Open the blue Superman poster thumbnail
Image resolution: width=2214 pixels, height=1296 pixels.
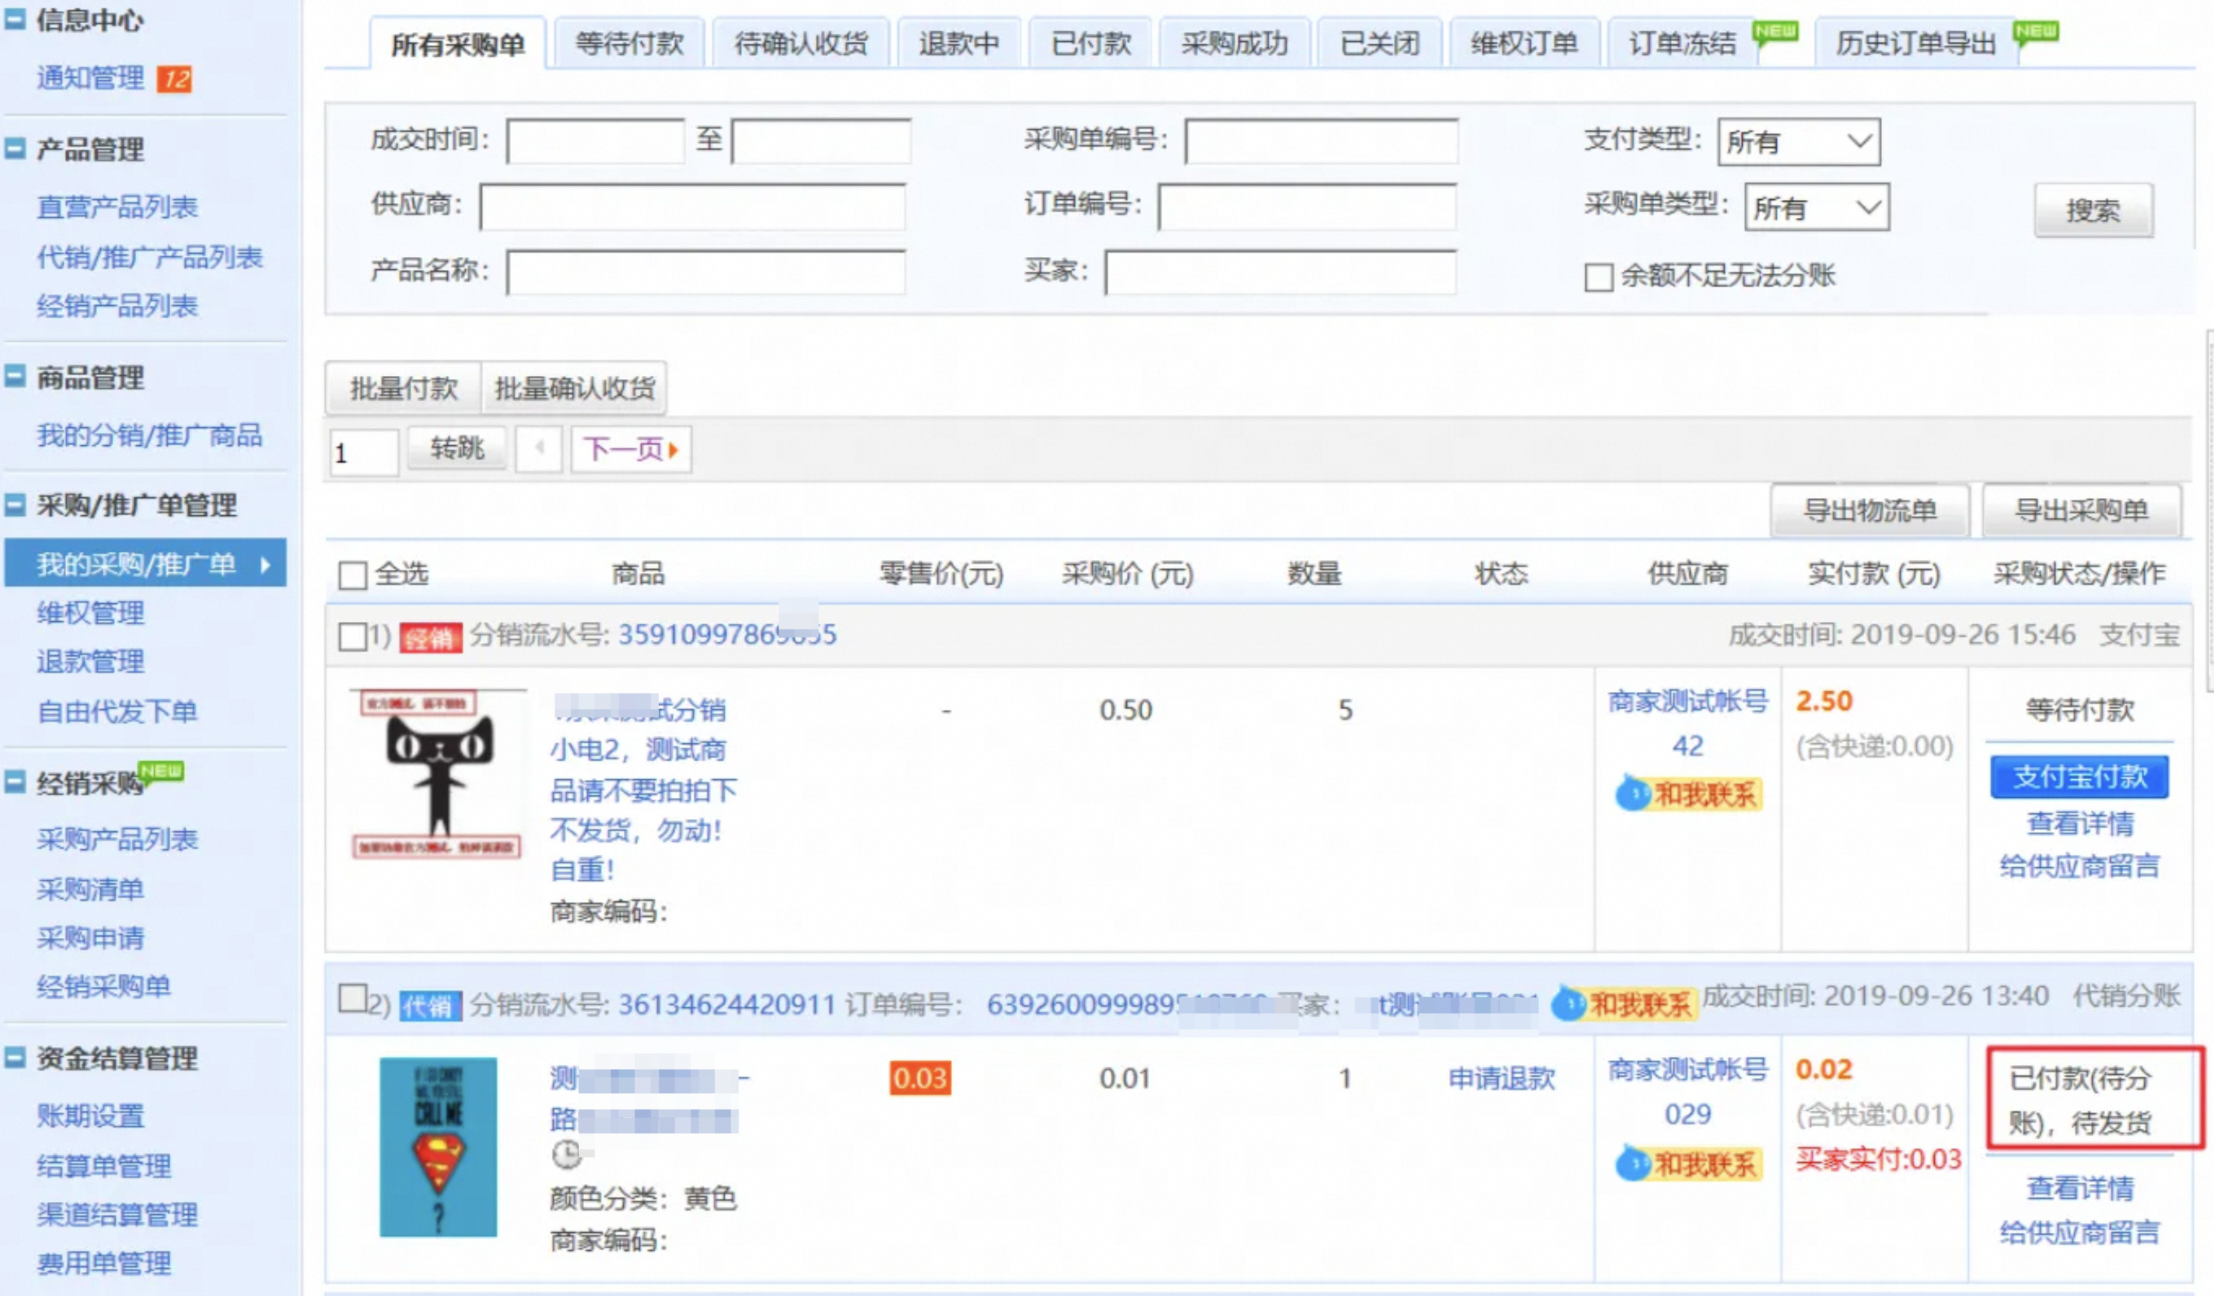[438, 1147]
